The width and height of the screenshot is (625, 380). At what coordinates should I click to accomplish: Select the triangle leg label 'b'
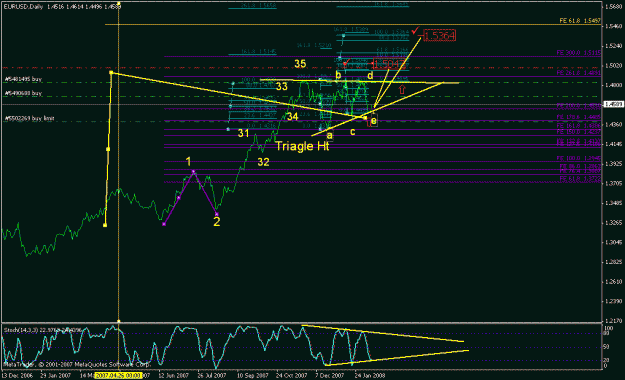tap(338, 75)
